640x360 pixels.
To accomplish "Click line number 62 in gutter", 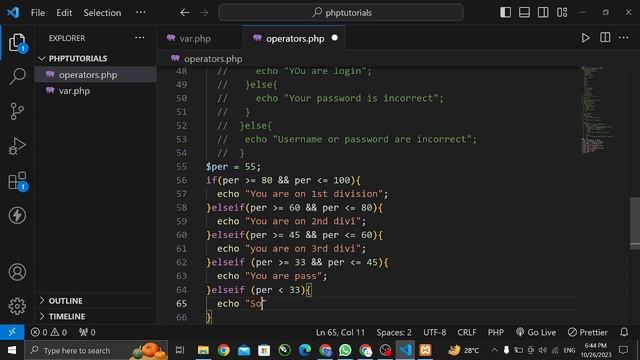I will point(182,262).
